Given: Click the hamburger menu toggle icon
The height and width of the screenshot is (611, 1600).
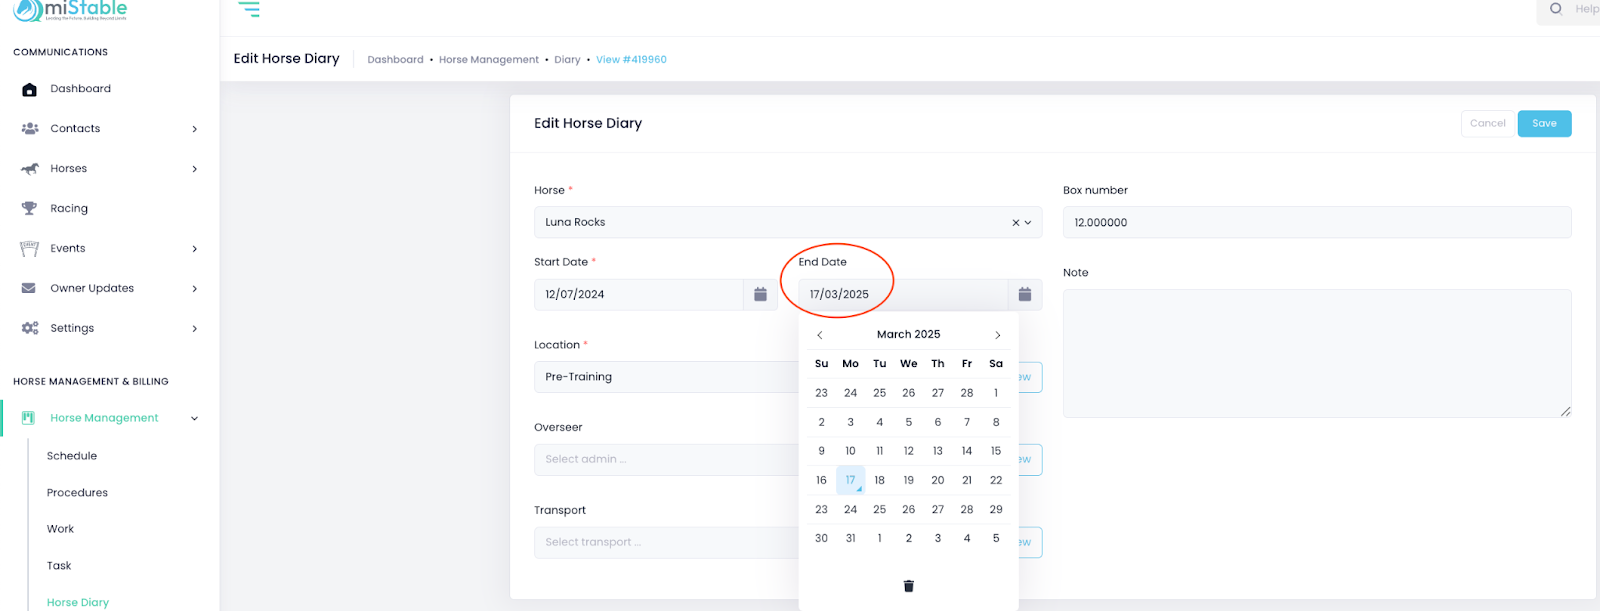Looking at the screenshot, I should click(249, 9).
